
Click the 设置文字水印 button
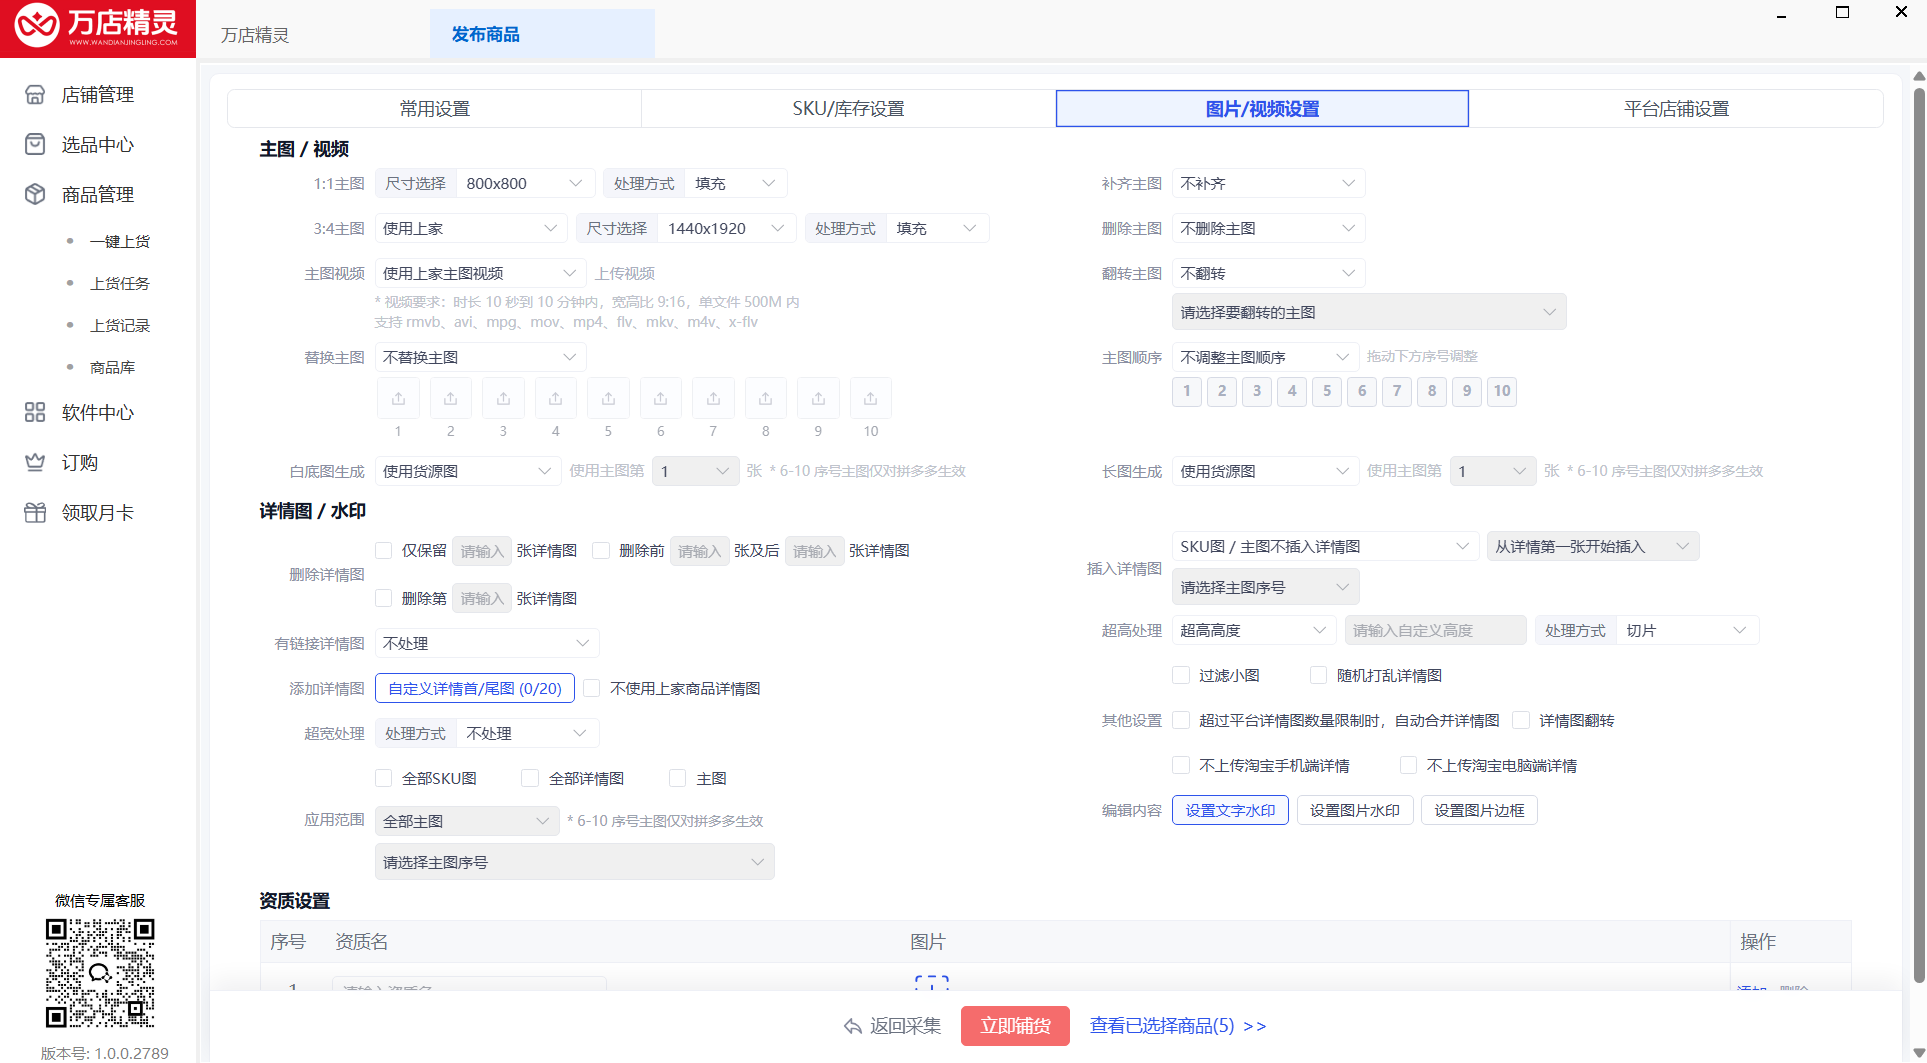pyautogui.click(x=1230, y=810)
